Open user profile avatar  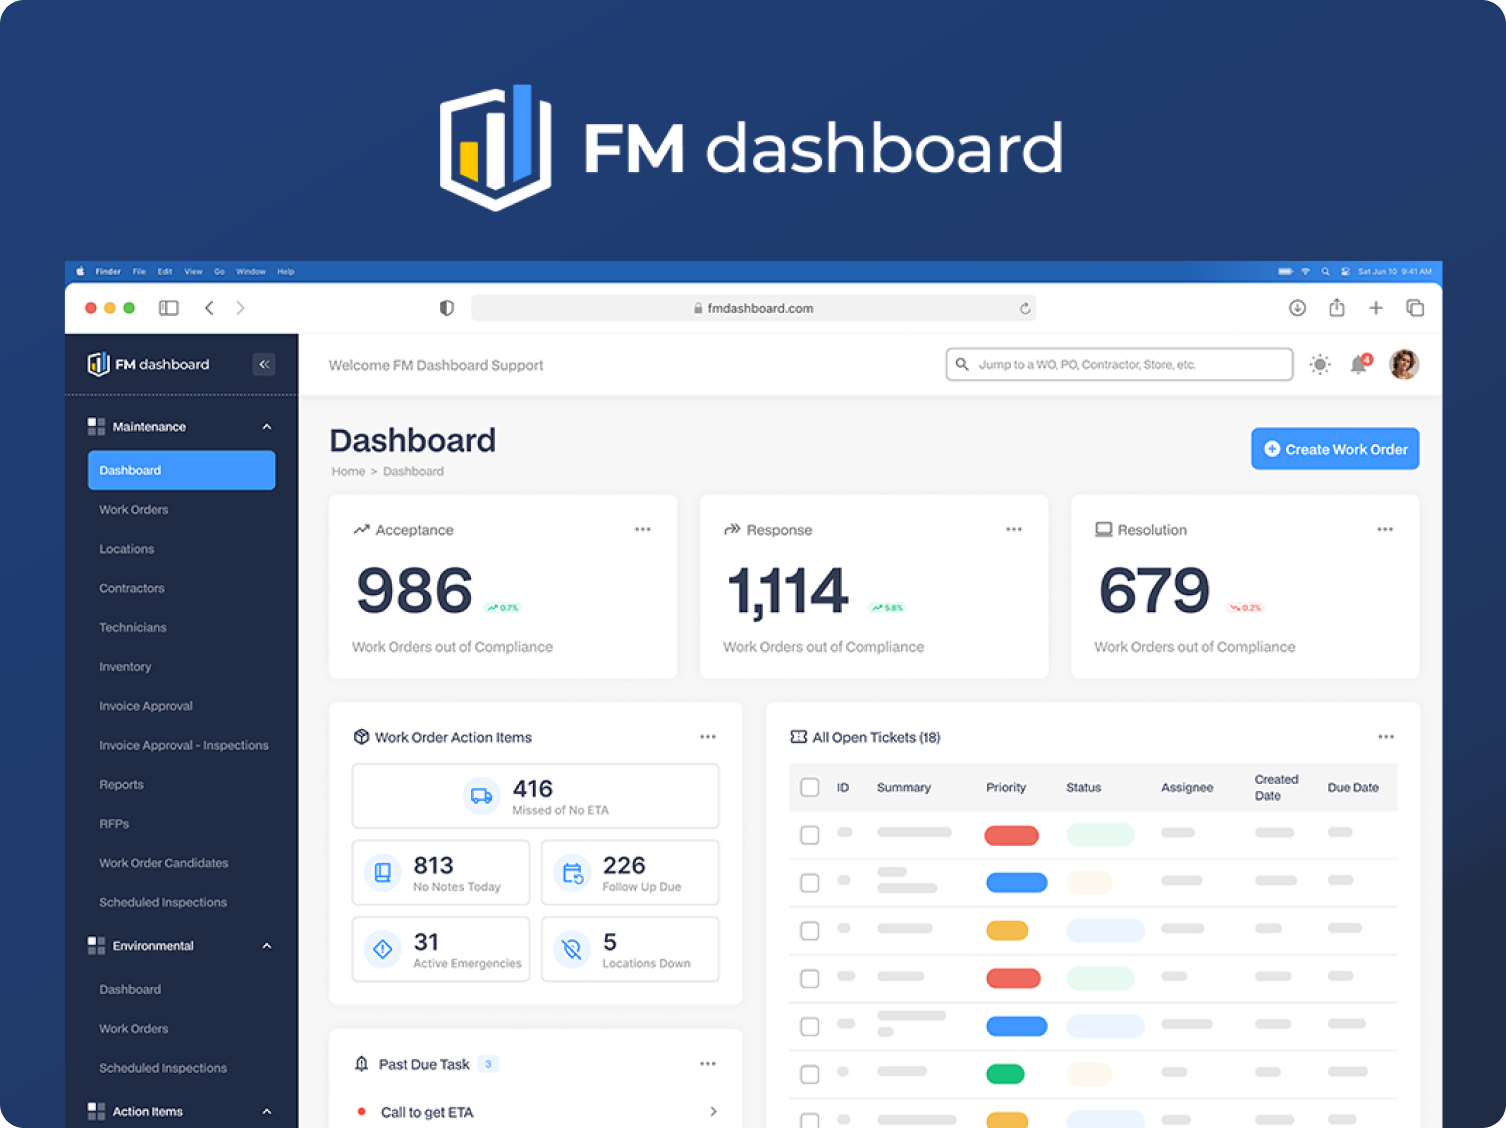1404,364
